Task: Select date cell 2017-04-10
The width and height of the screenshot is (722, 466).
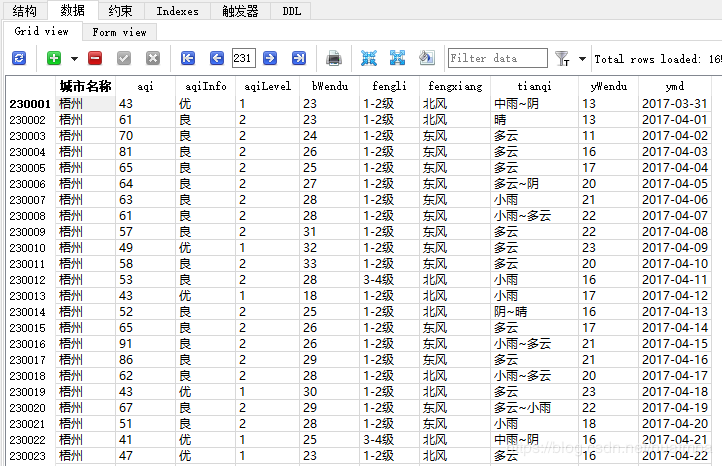Action: (x=675, y=264)
